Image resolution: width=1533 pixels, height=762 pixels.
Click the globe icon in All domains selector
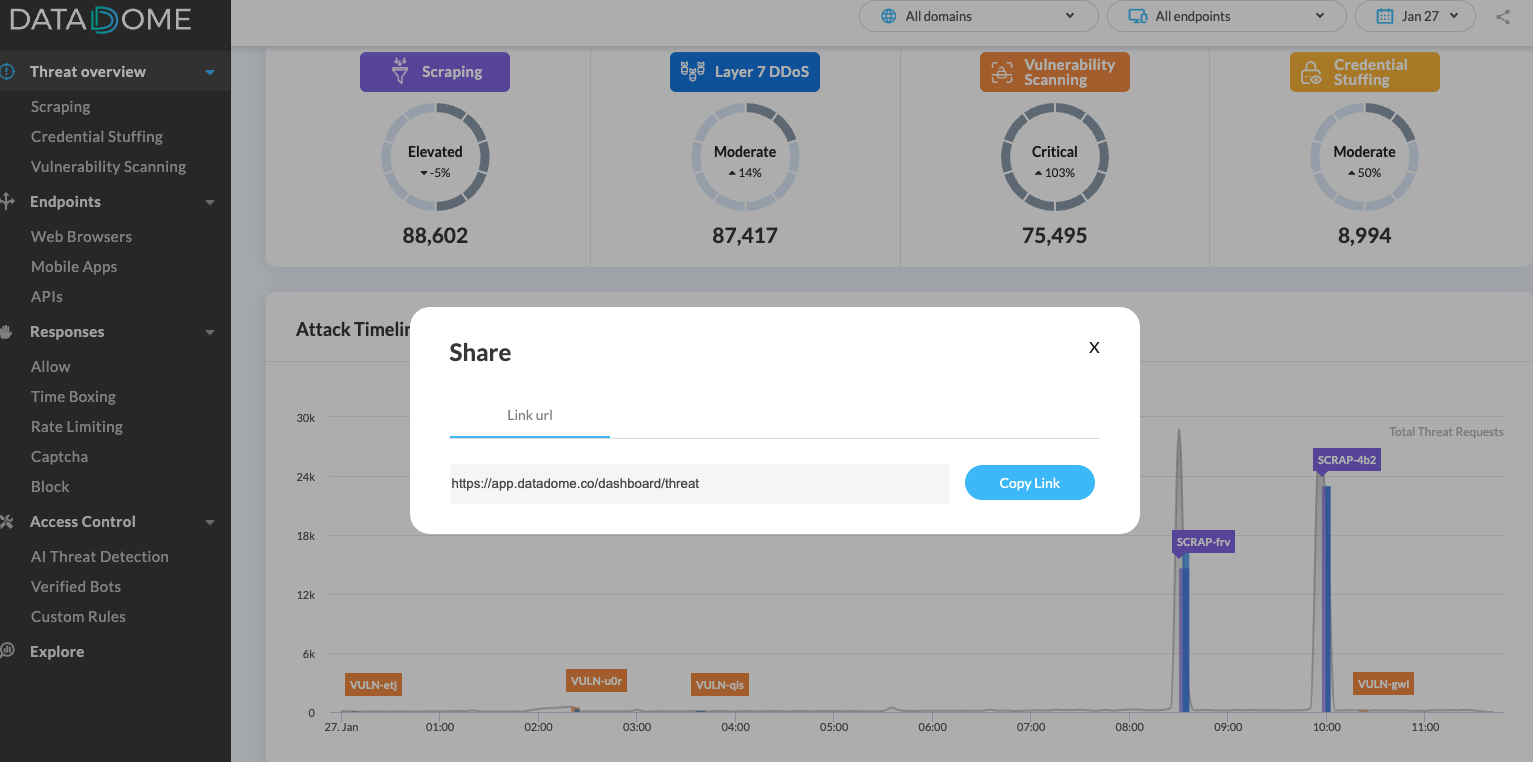(x=889, y=16)
